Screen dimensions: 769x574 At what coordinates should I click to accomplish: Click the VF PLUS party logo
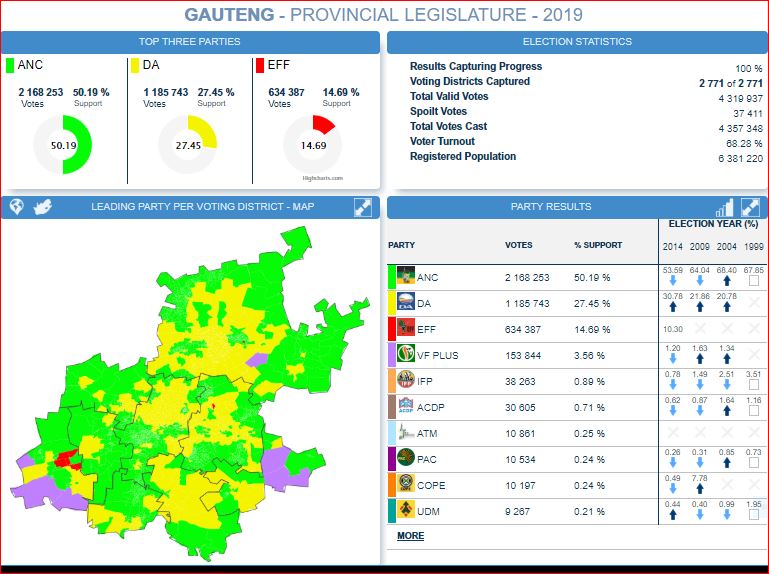tap(406, 355)
